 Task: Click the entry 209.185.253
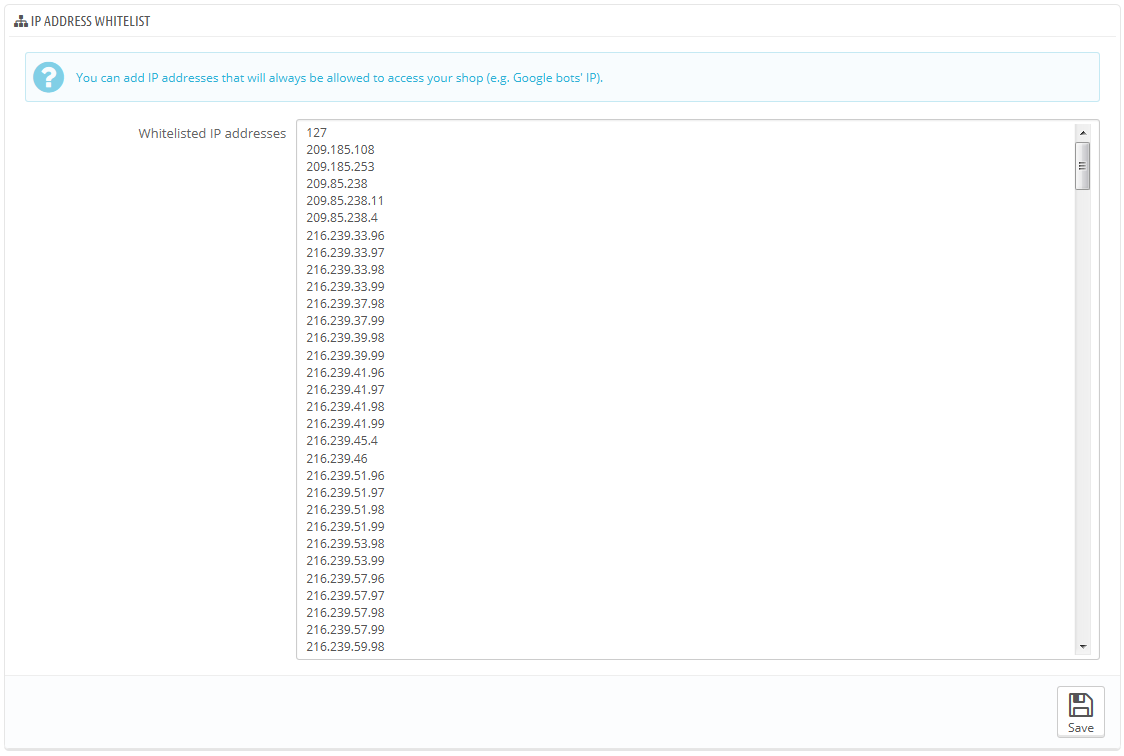point(340,167)
